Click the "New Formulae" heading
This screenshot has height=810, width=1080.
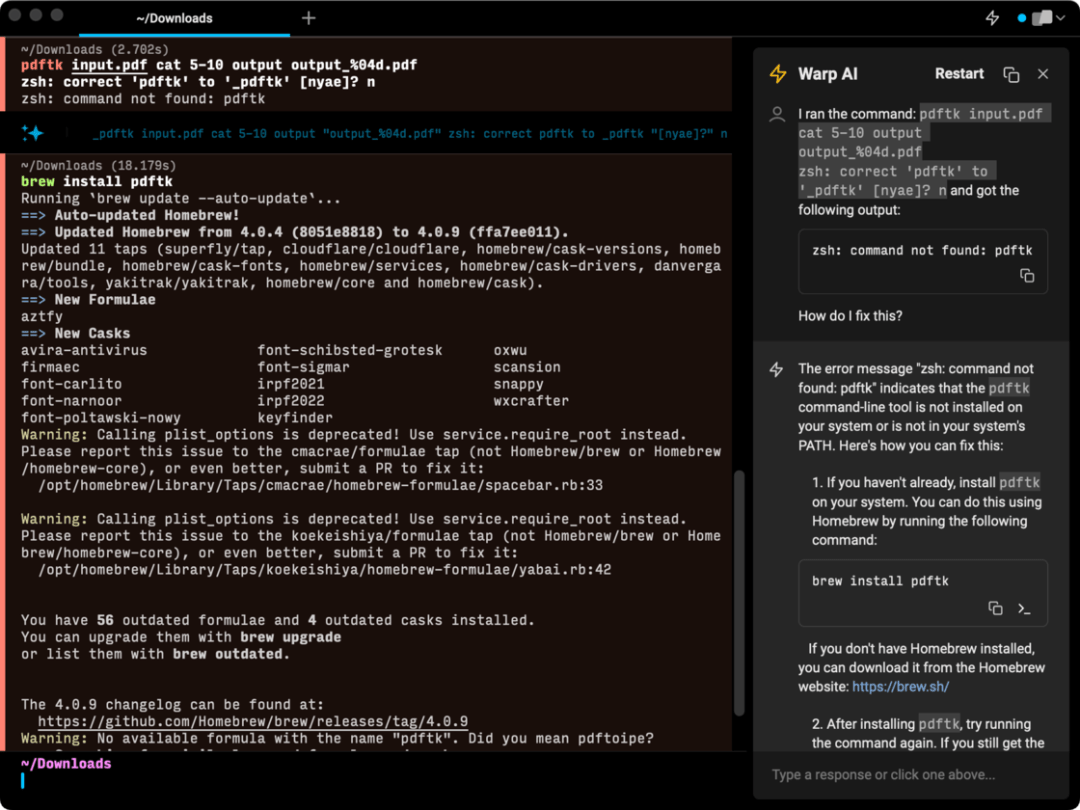(105, 300)
